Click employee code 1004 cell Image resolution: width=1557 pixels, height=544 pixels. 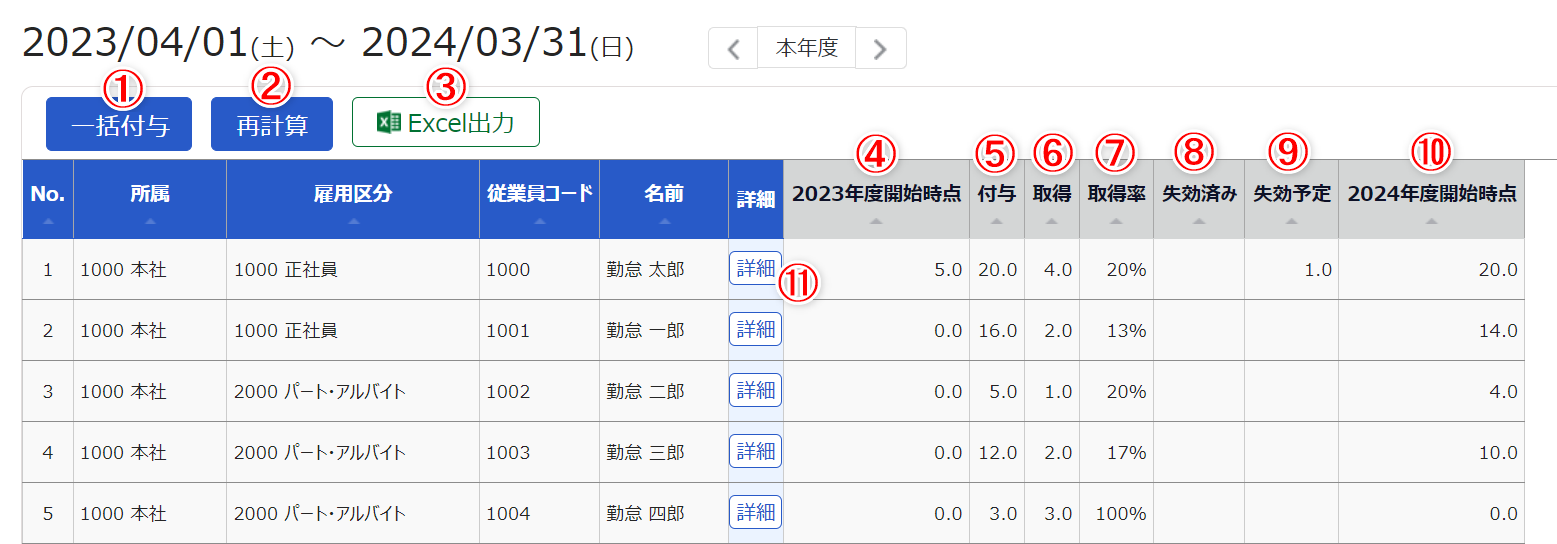(540, 514)
